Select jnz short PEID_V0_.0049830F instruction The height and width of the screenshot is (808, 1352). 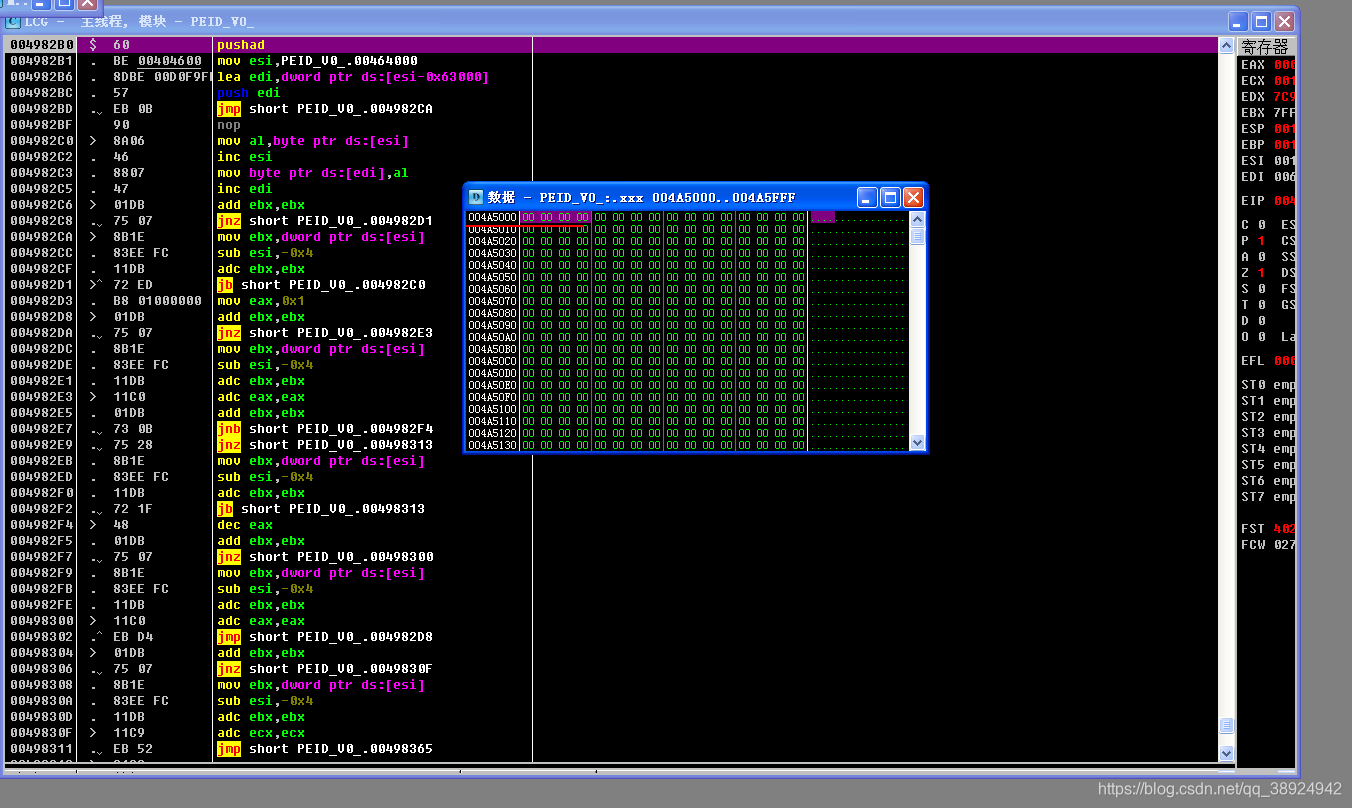coord(325,669)
